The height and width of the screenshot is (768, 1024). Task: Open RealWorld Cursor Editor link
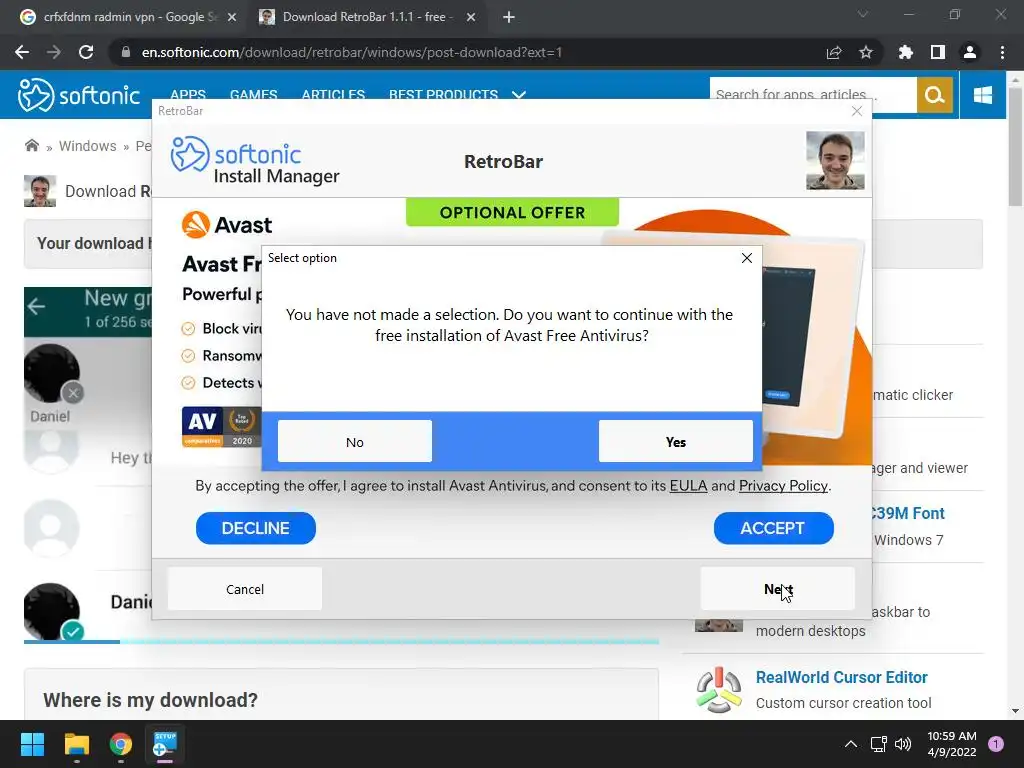842,677
